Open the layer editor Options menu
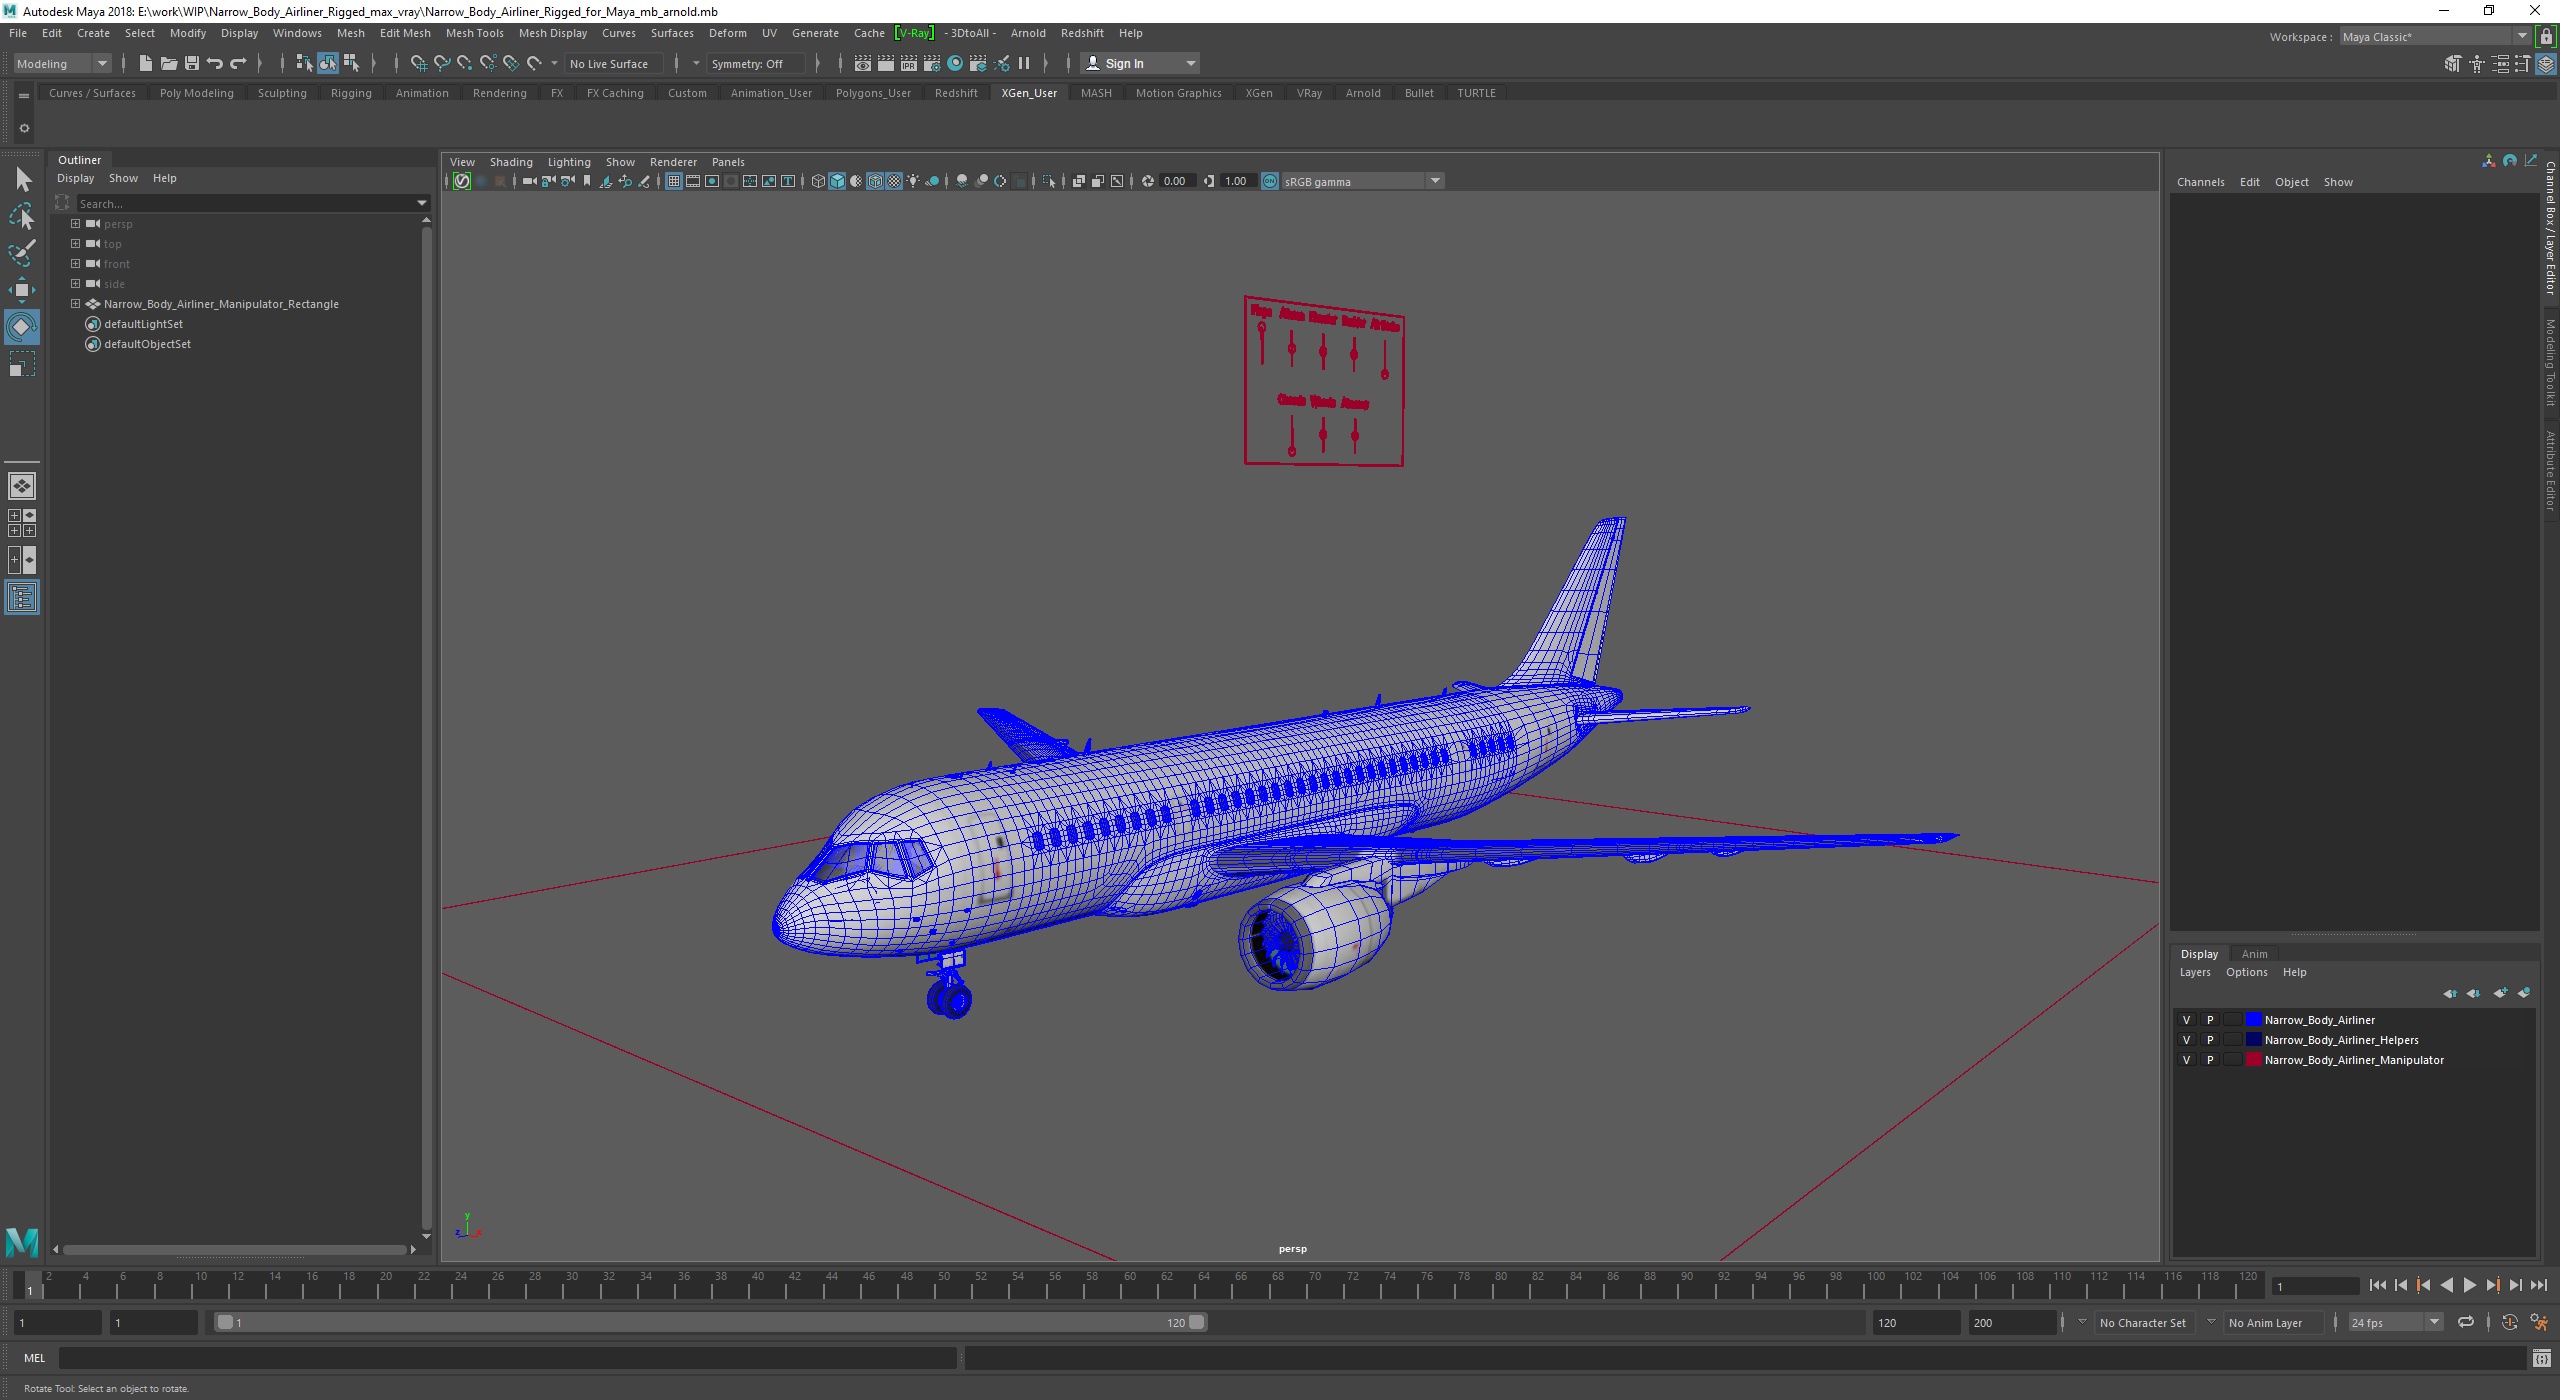2560x1400 pixels. [x=2246, y=972]
